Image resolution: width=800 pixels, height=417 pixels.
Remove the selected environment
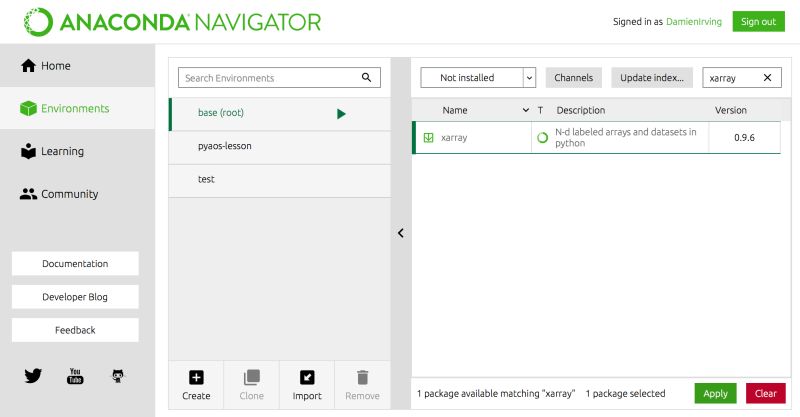pos(362,385)
